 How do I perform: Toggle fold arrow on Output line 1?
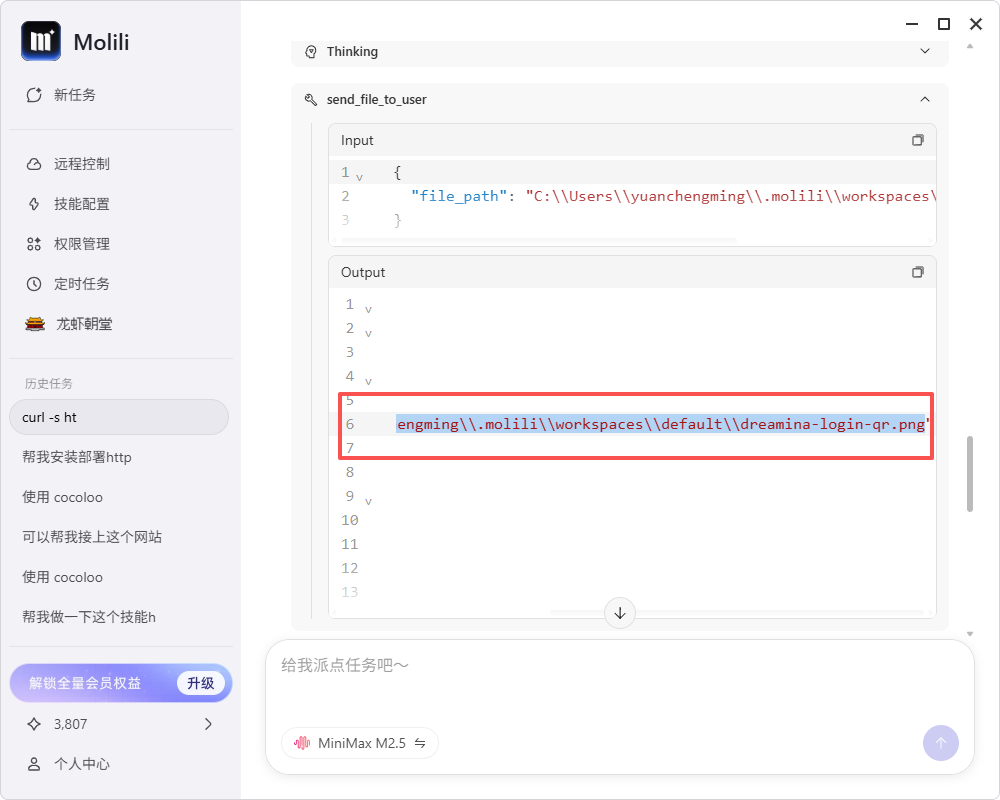[x=368, y=309]
